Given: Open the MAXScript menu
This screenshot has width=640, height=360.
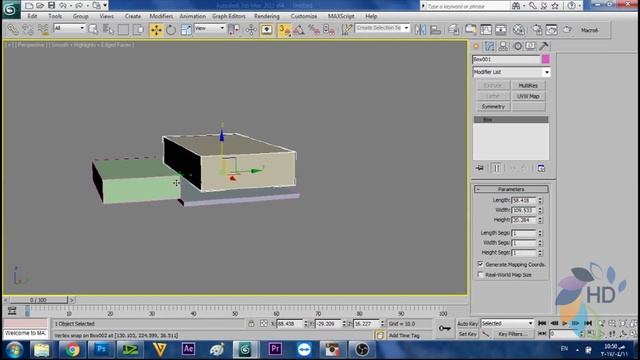Looking at the screenshot, I should 341,16.
